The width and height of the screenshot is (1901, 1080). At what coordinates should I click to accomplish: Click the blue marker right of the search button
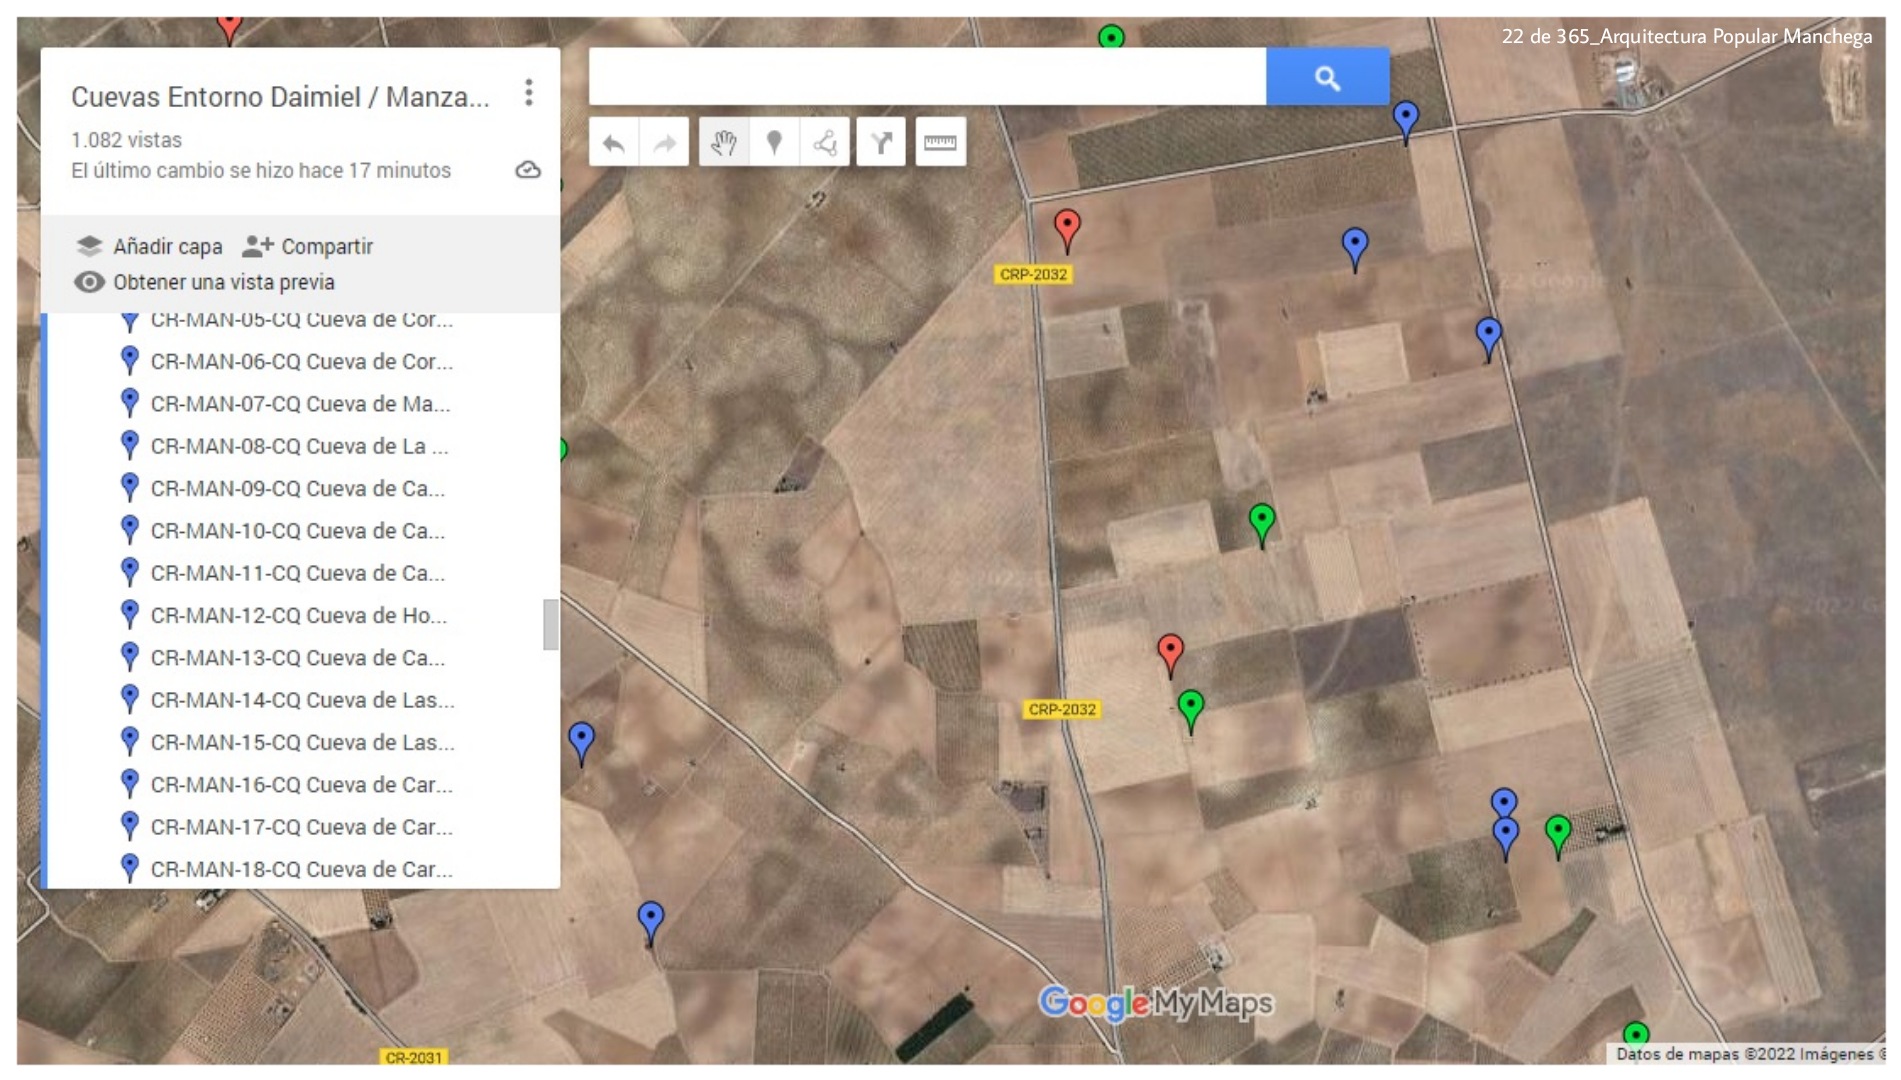(x=1406, y=122)
